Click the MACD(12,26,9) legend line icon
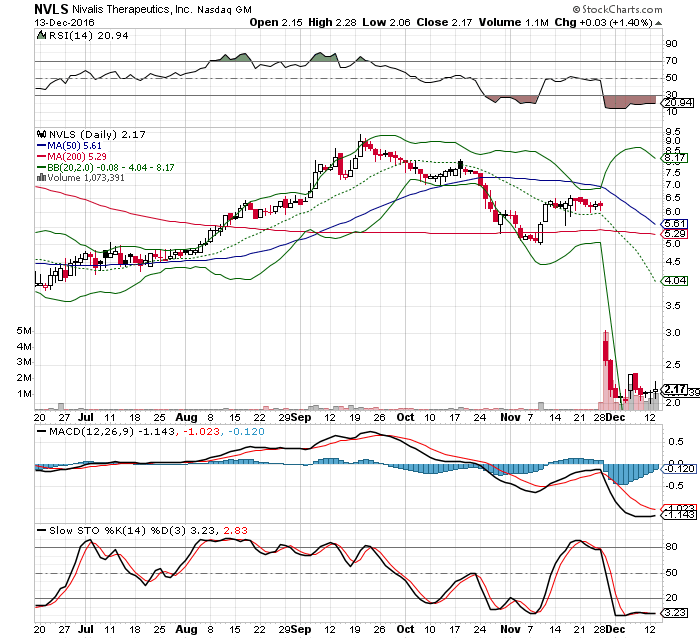This screenshot has height=639, width=700. click(40, 430)
